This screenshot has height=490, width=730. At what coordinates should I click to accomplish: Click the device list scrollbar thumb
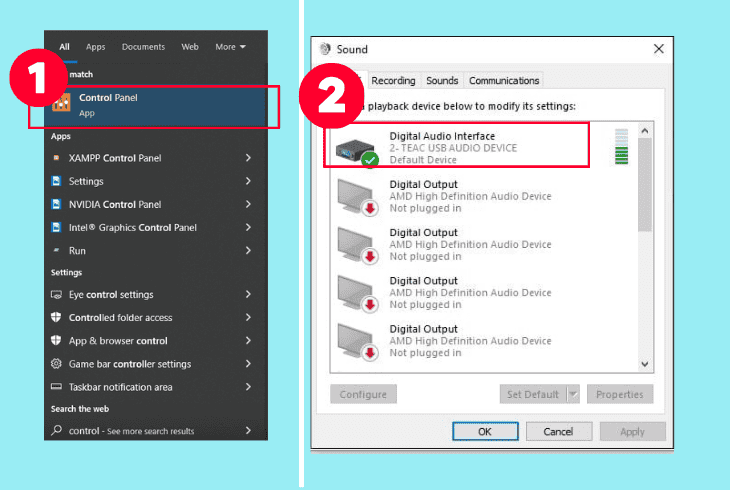coord(645,184)
